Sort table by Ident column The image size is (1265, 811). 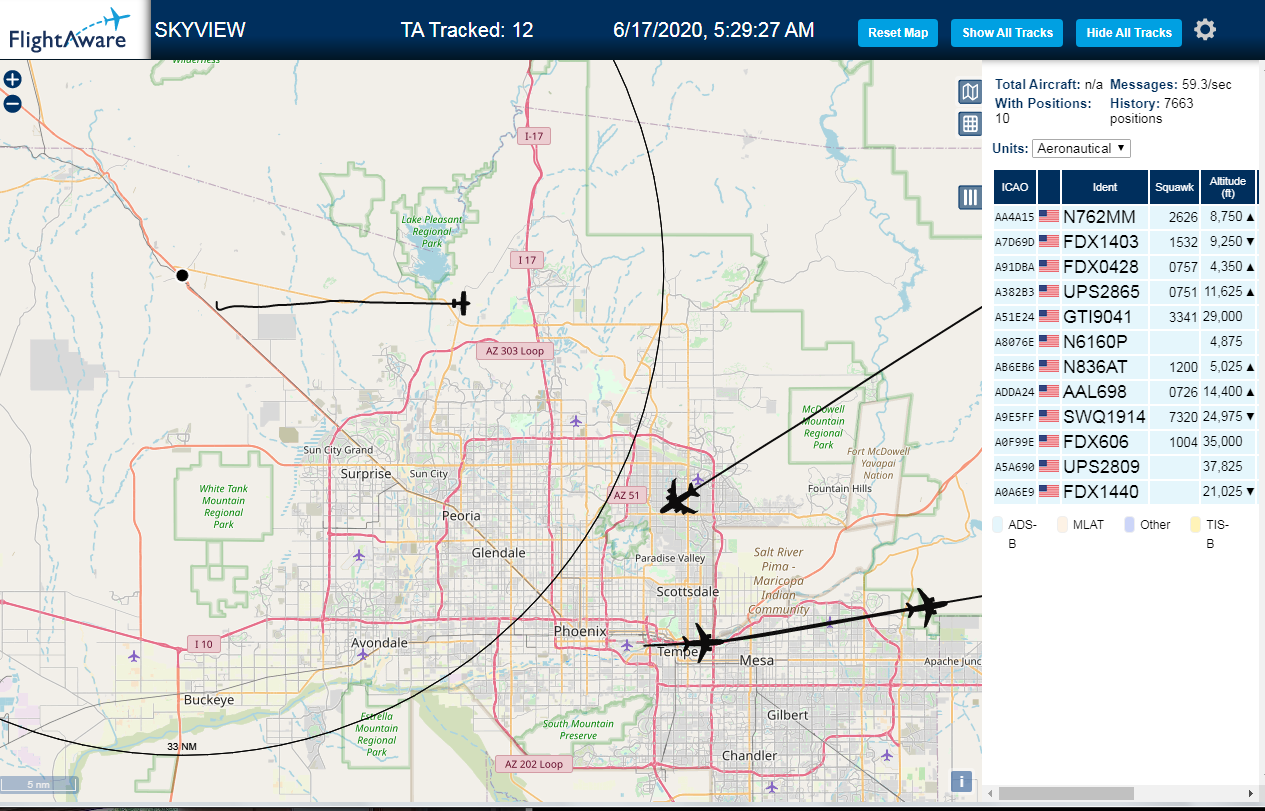coord(1105,187)
